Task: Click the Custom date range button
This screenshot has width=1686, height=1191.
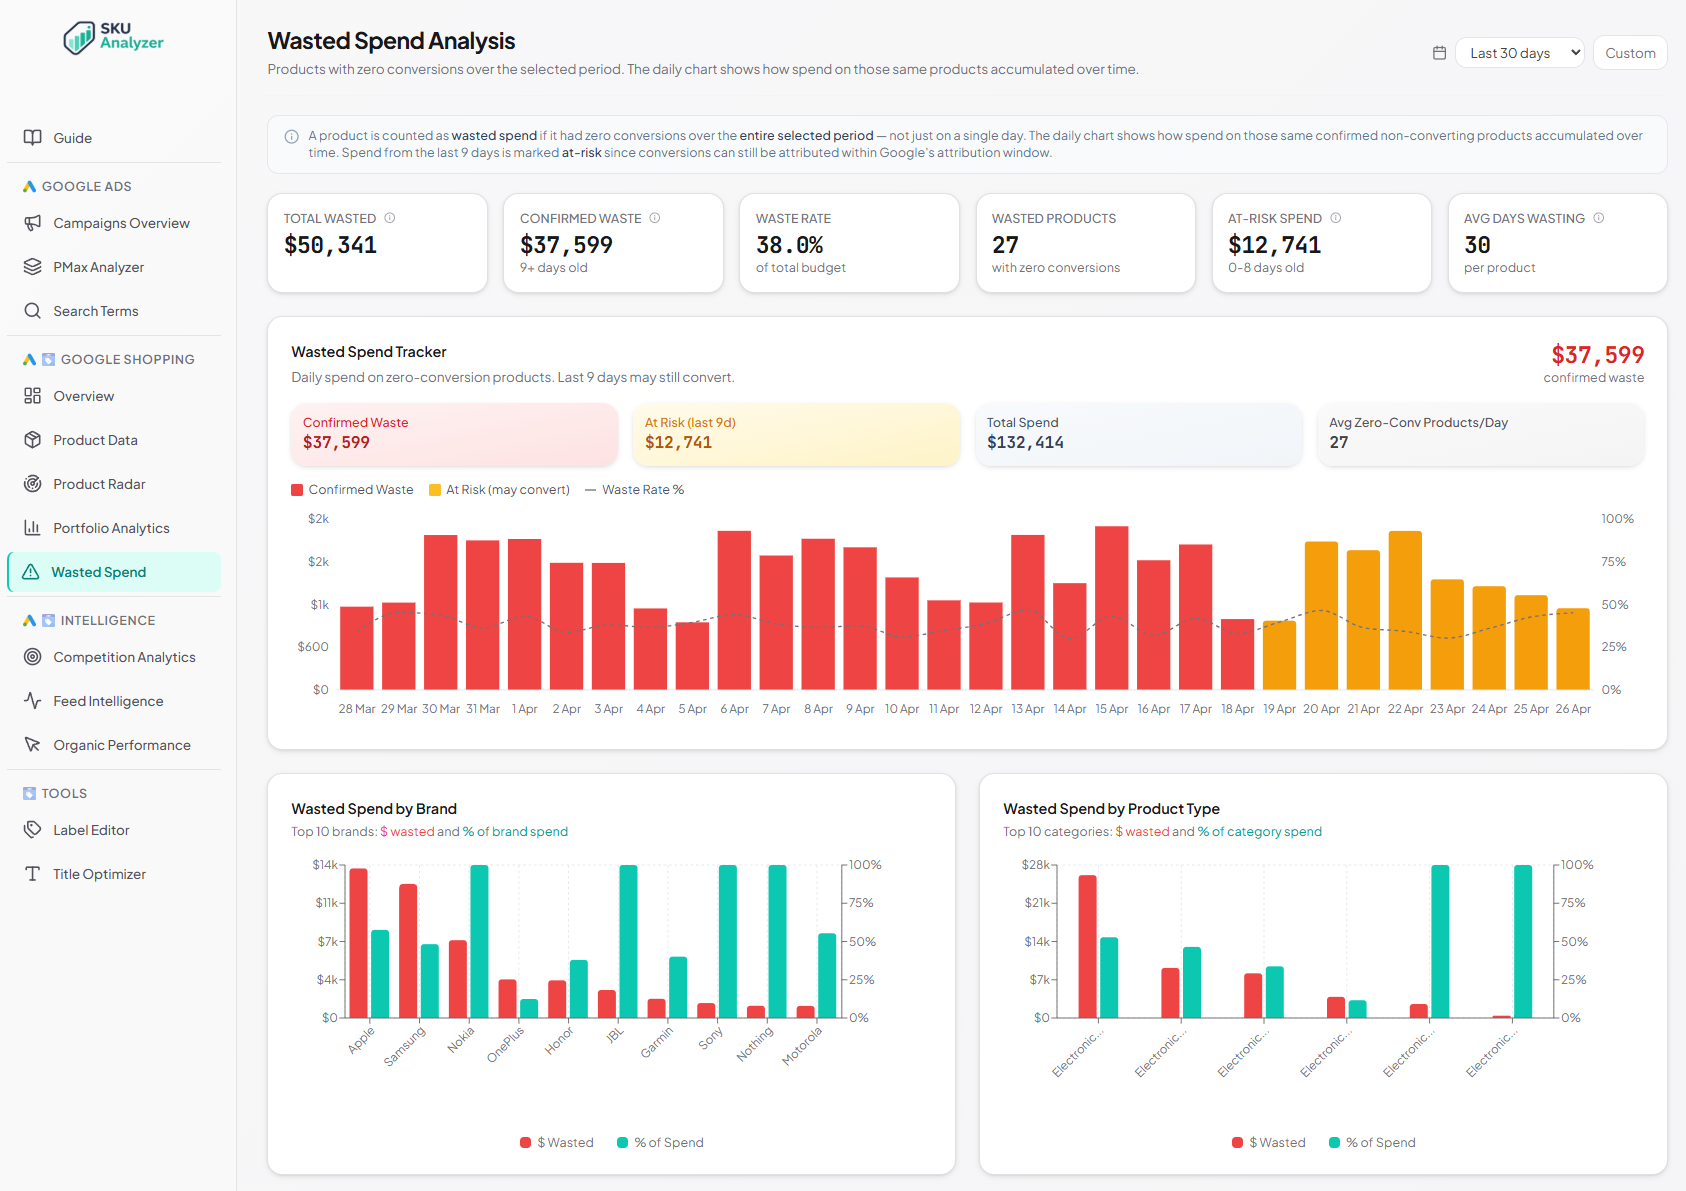Action: (1629, 52)
